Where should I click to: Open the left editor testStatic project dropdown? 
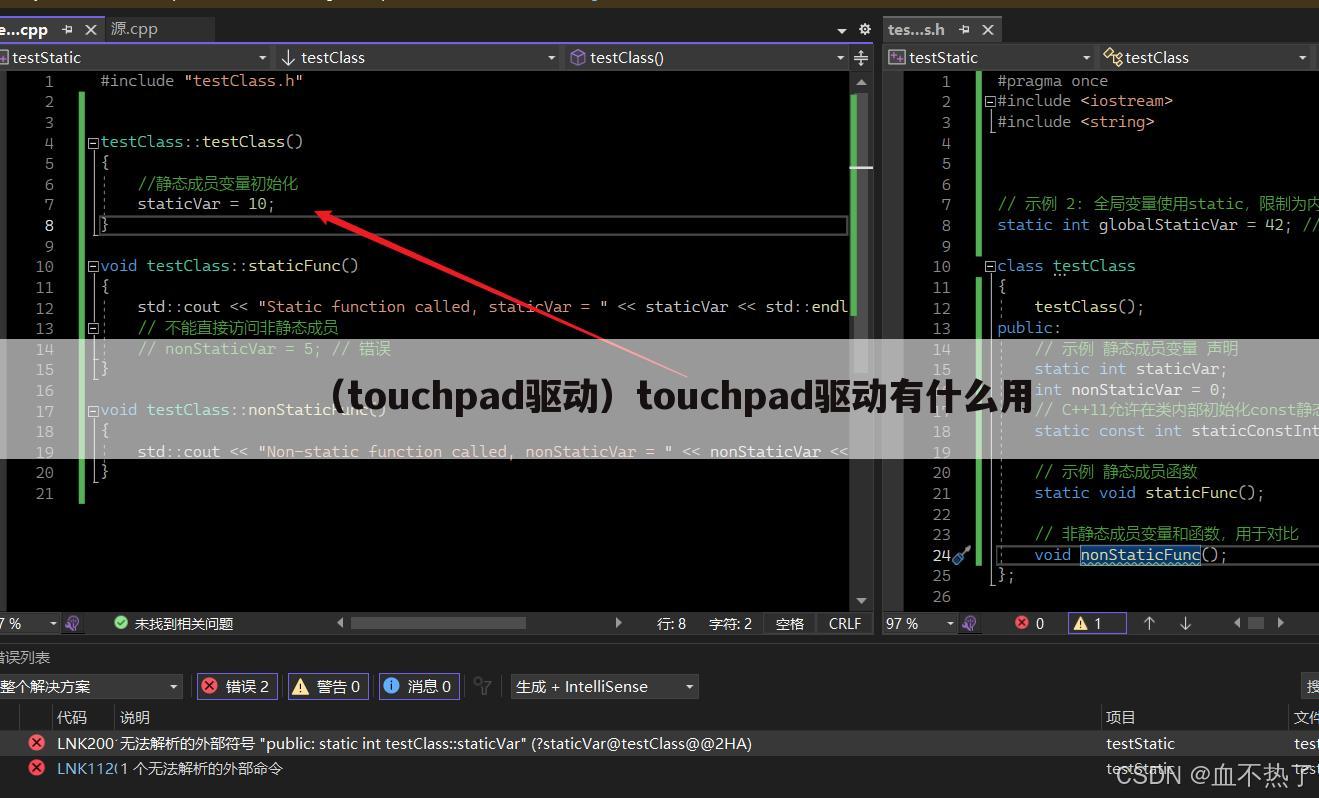[x=134, y=58]
